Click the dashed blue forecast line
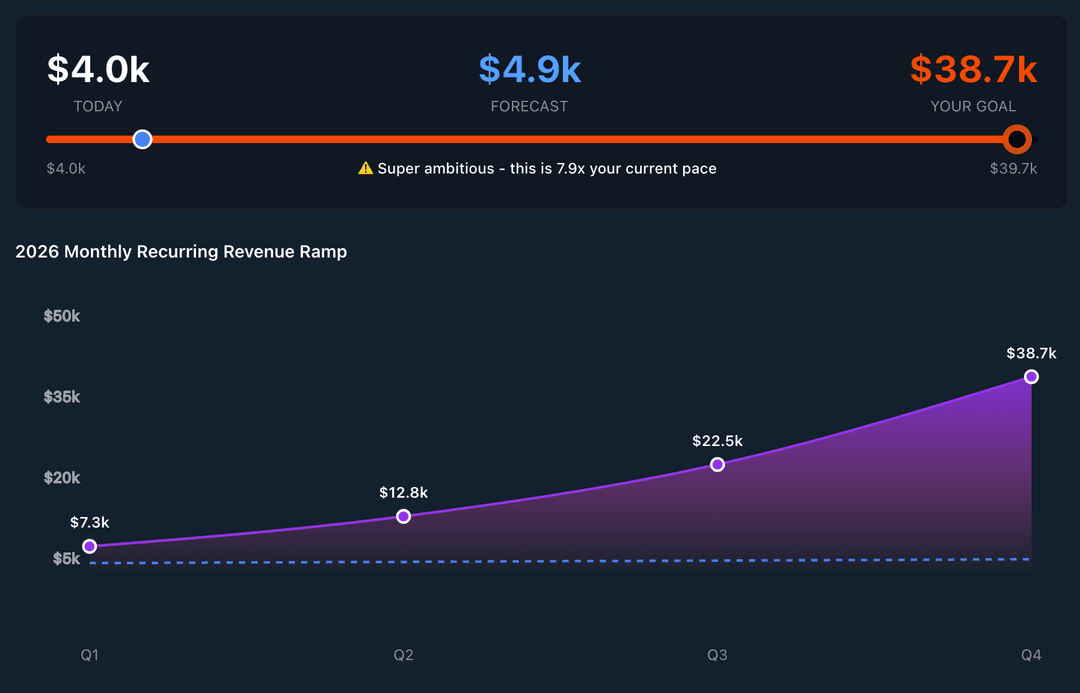This screenshot has height=693, width=1080. 560,561
